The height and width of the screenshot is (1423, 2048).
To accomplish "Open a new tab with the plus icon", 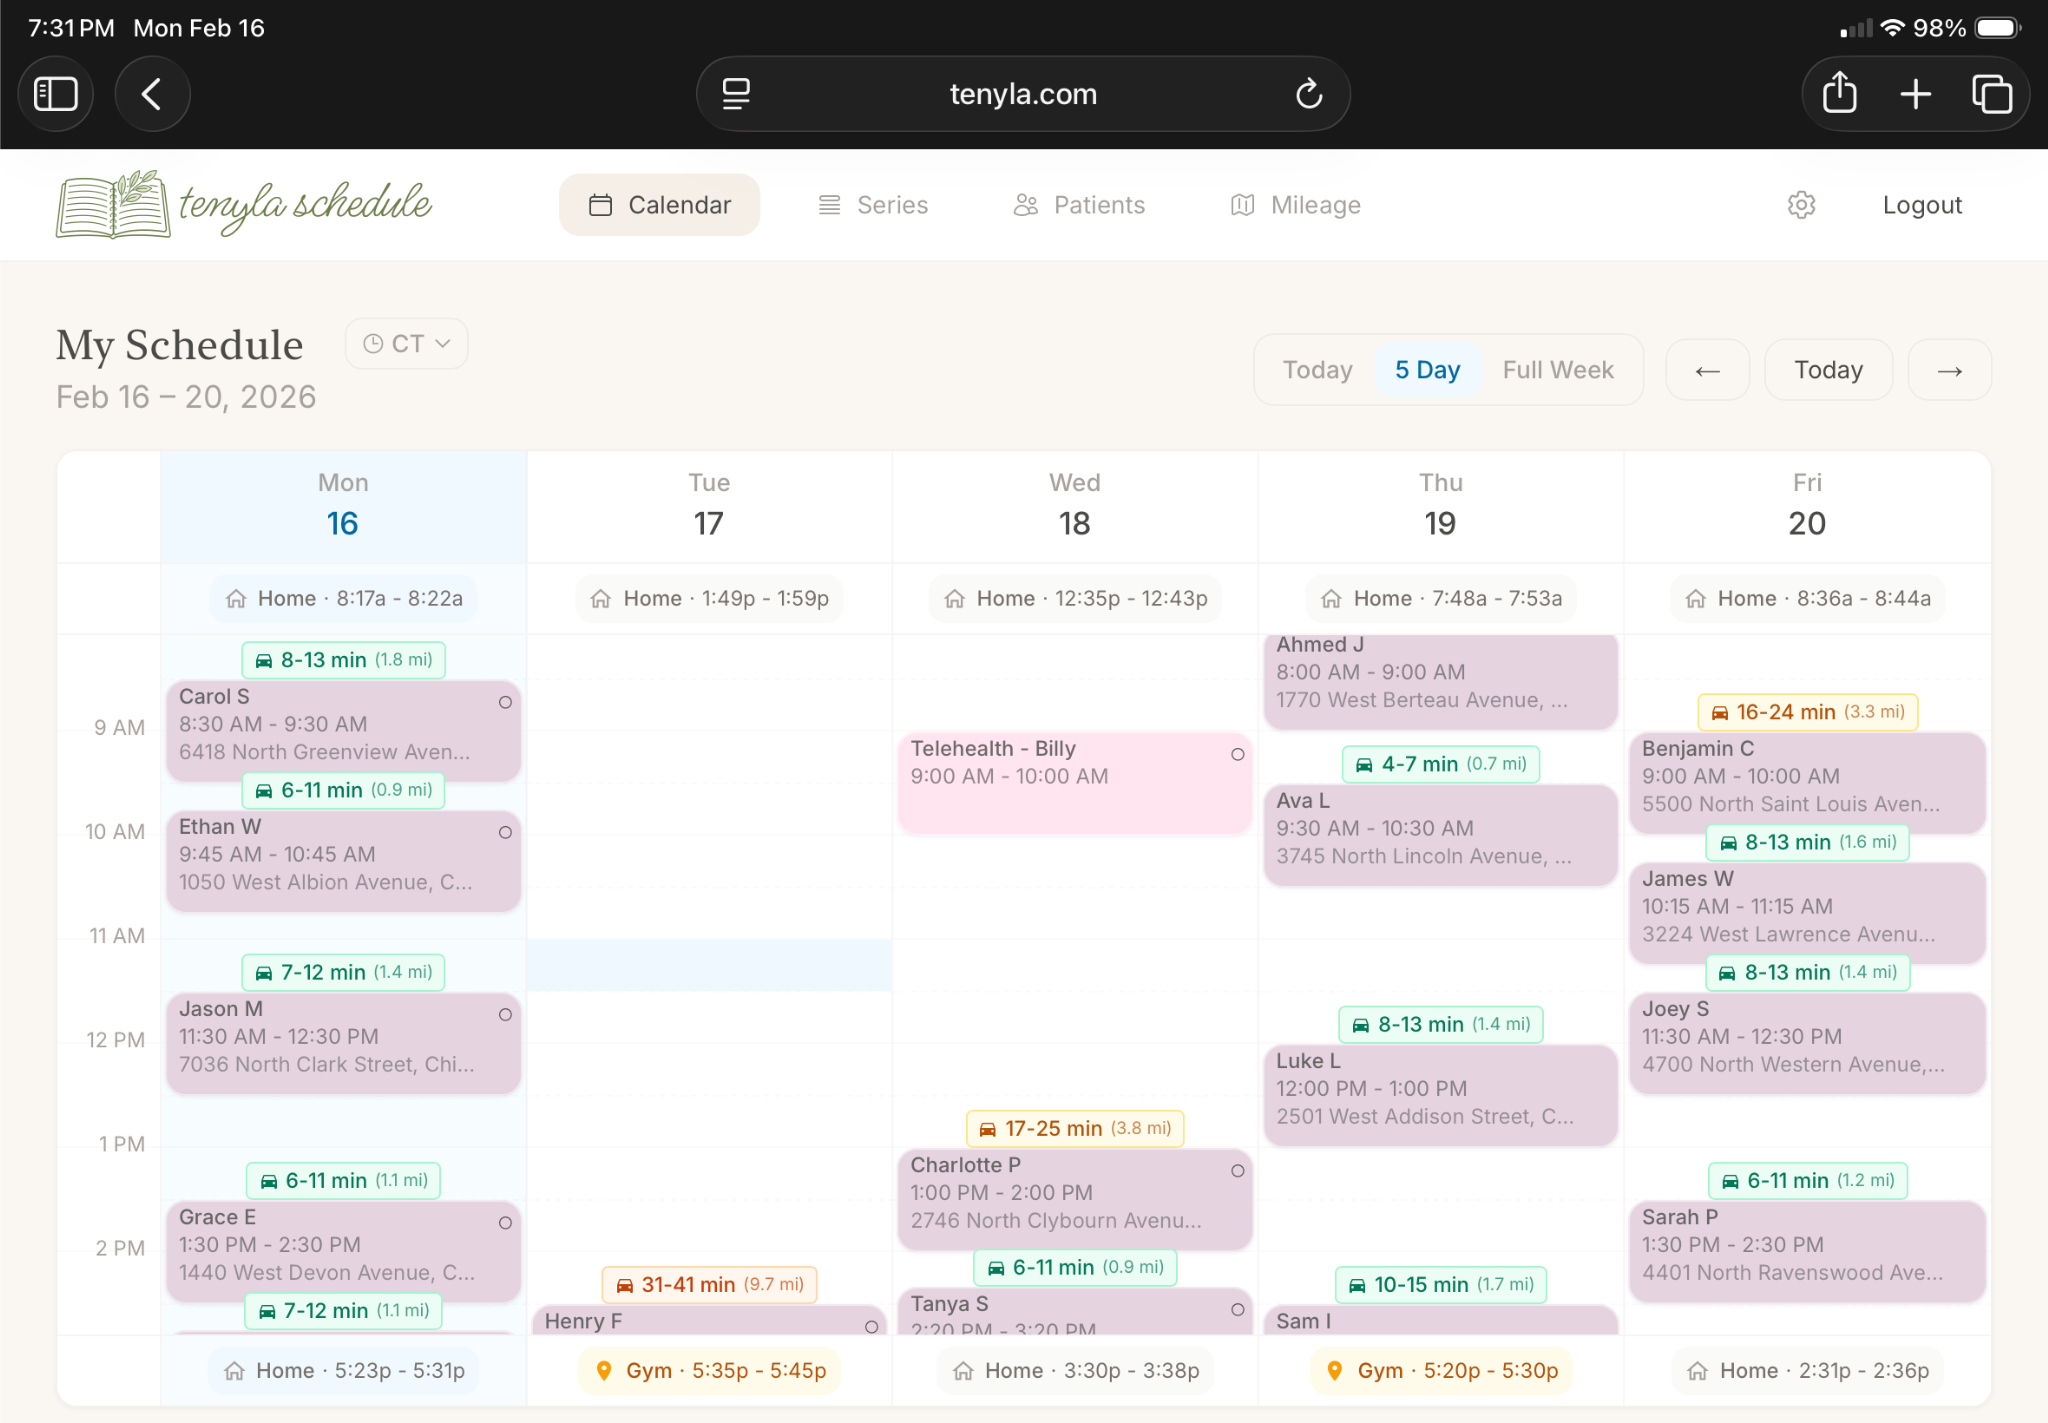I will pyautogui.click(x=1914, y=93).
